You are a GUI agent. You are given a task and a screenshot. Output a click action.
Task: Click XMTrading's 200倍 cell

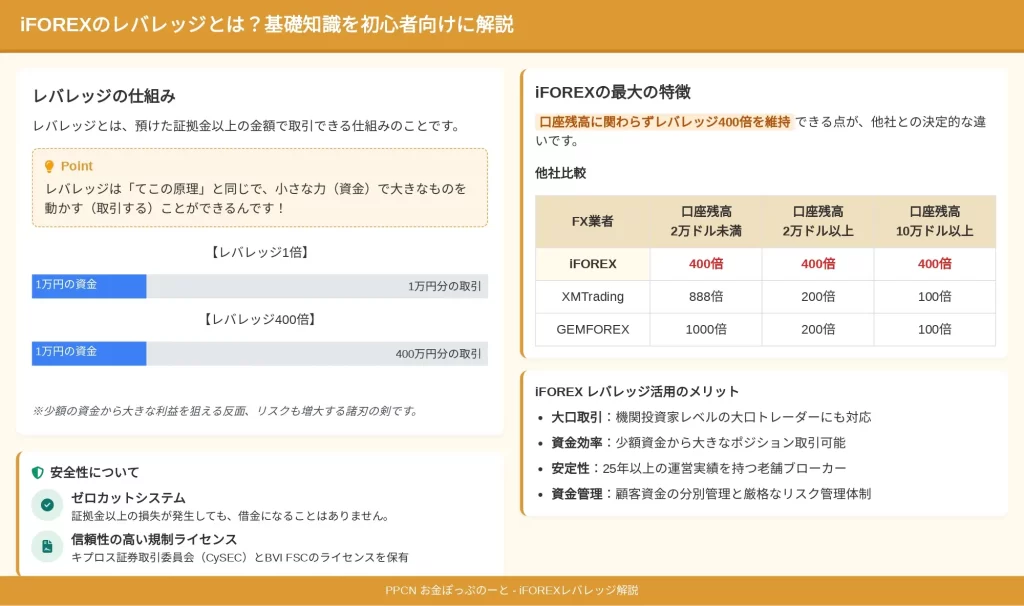[818, 296]
